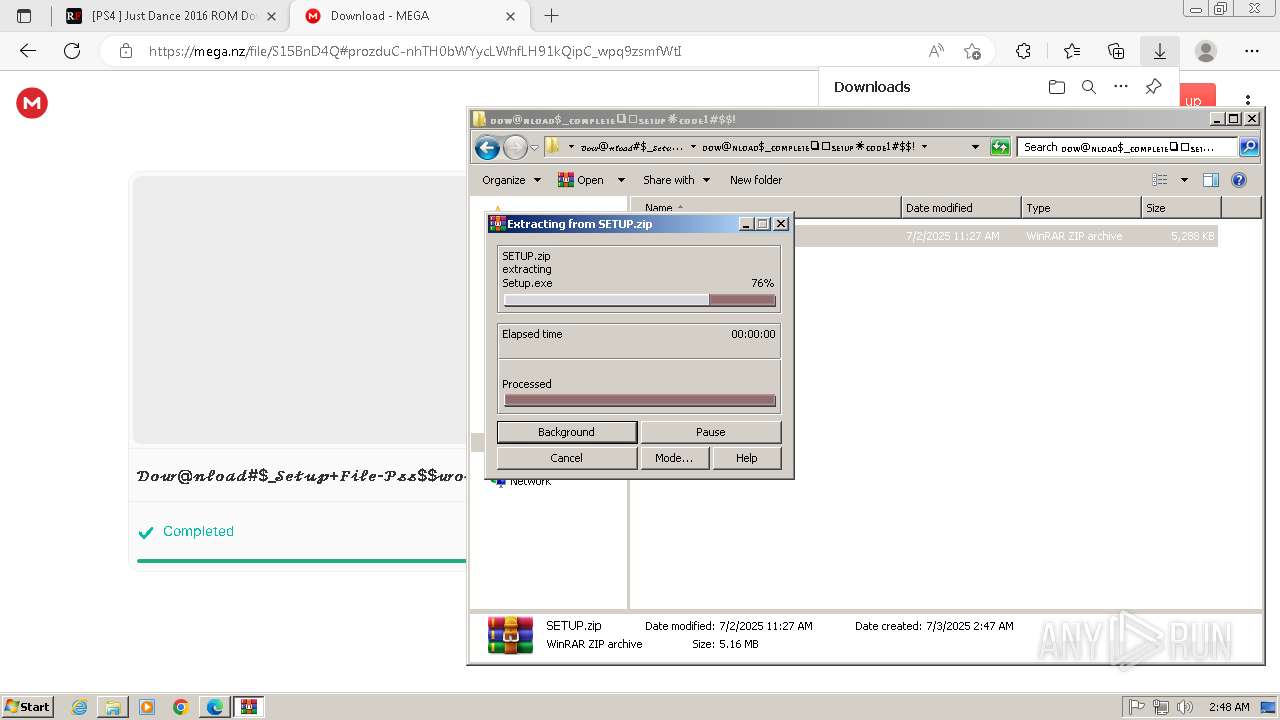Search downloads in the Downloads panel

point(1089,87)
